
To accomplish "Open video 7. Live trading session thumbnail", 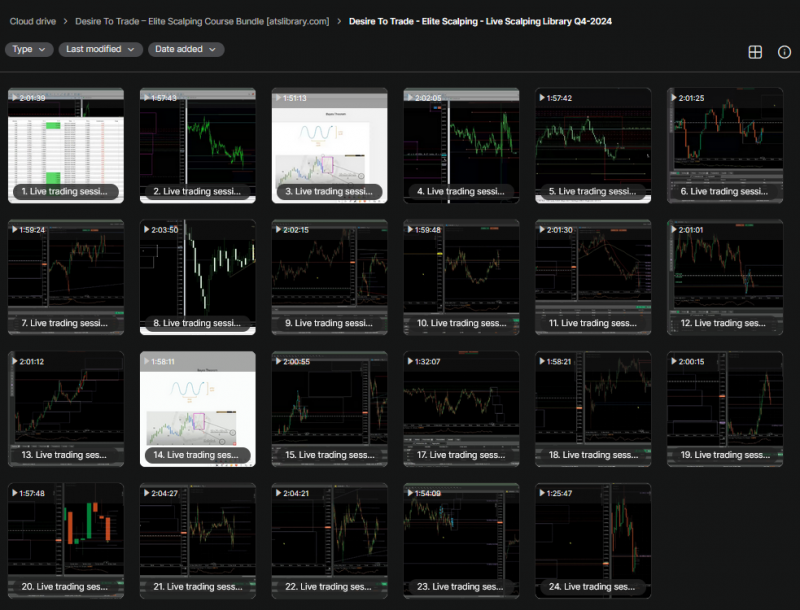I will pyautogui.click(x=66, y=277).
